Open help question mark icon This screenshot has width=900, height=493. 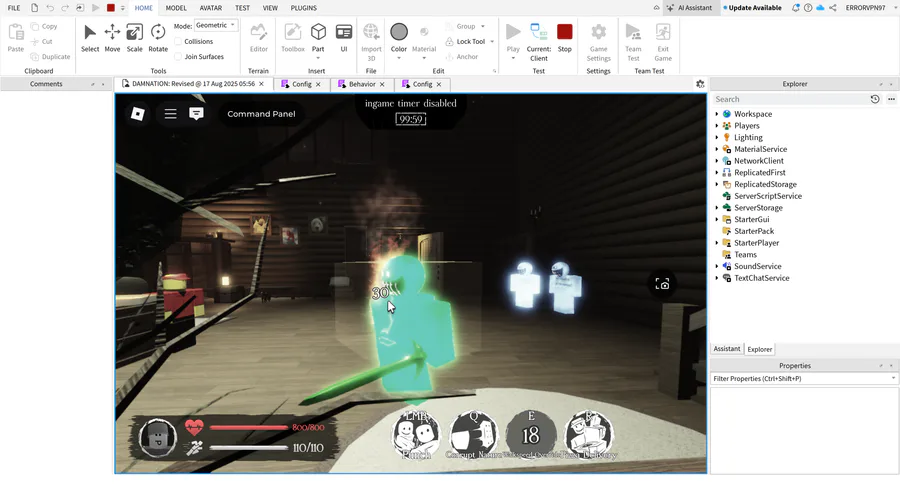coord(808,7)
